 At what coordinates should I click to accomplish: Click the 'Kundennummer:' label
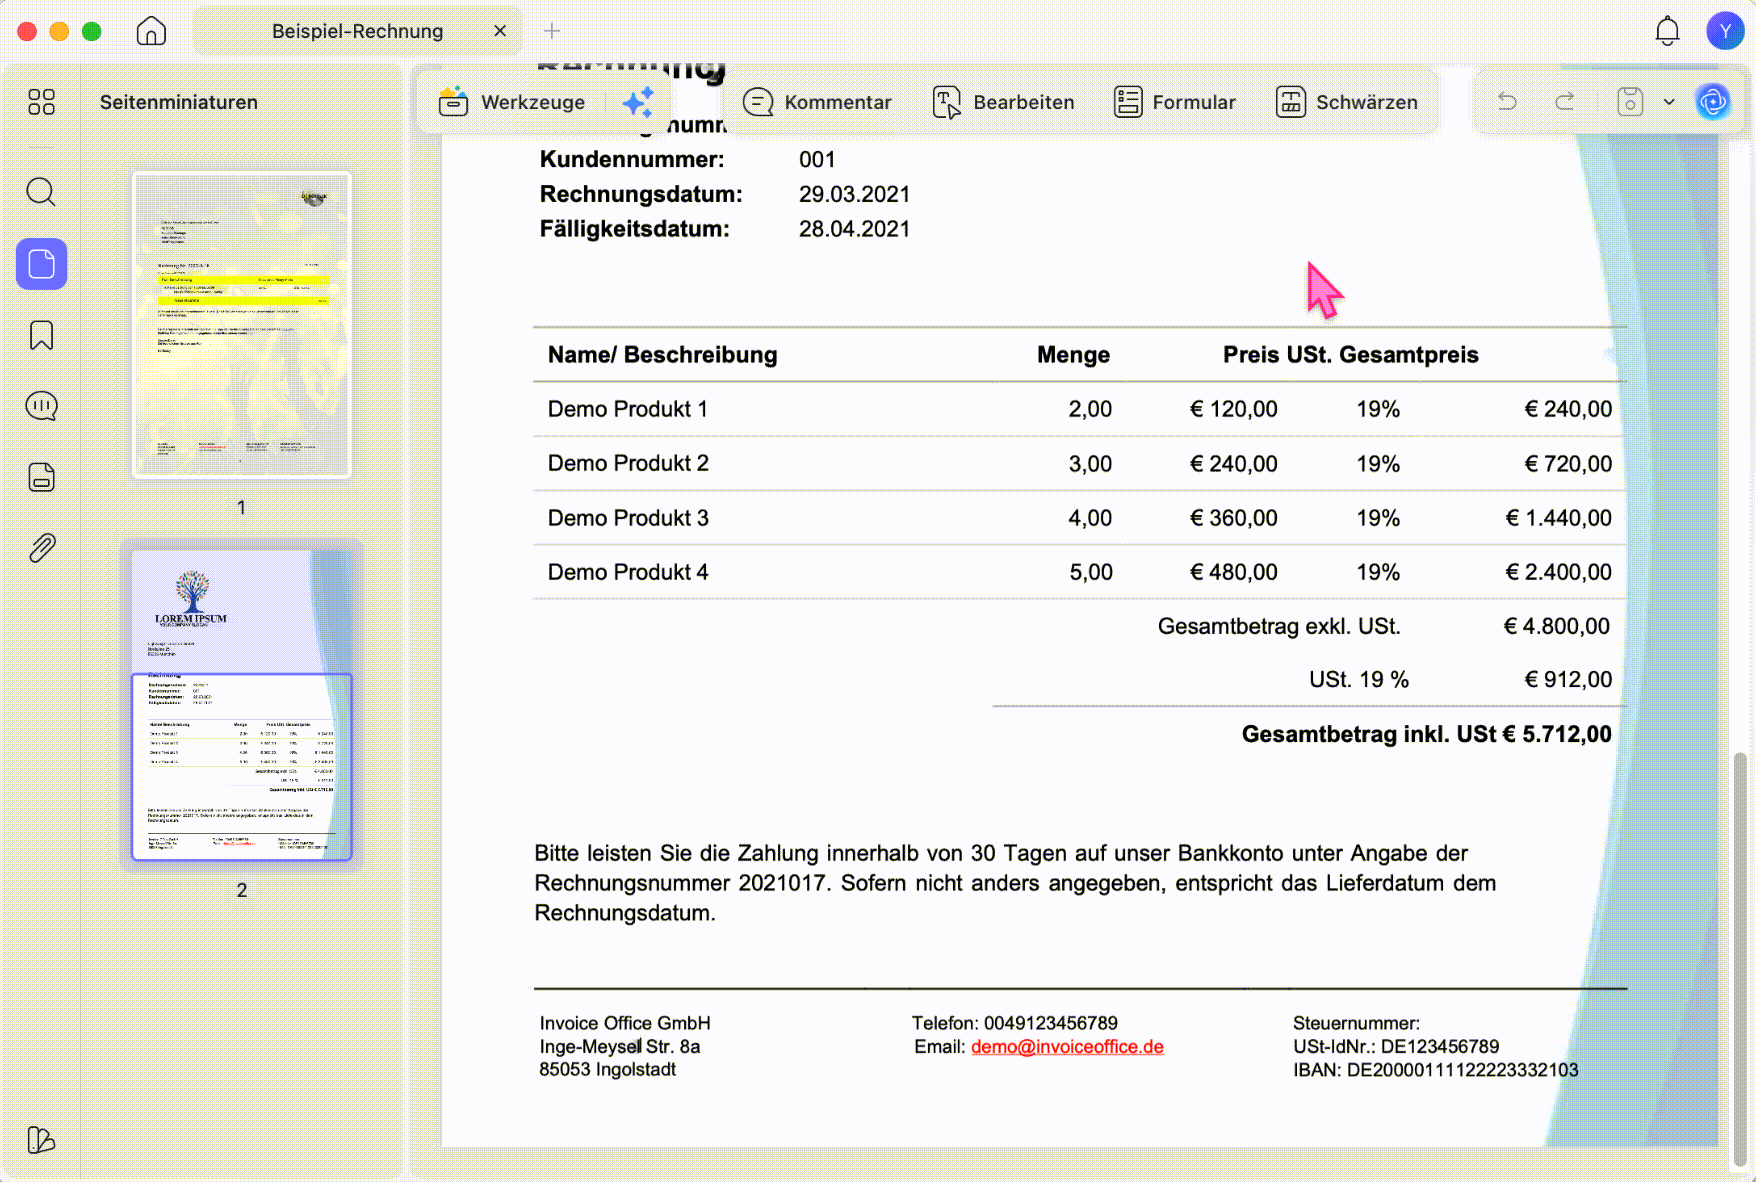pos(632,159)
